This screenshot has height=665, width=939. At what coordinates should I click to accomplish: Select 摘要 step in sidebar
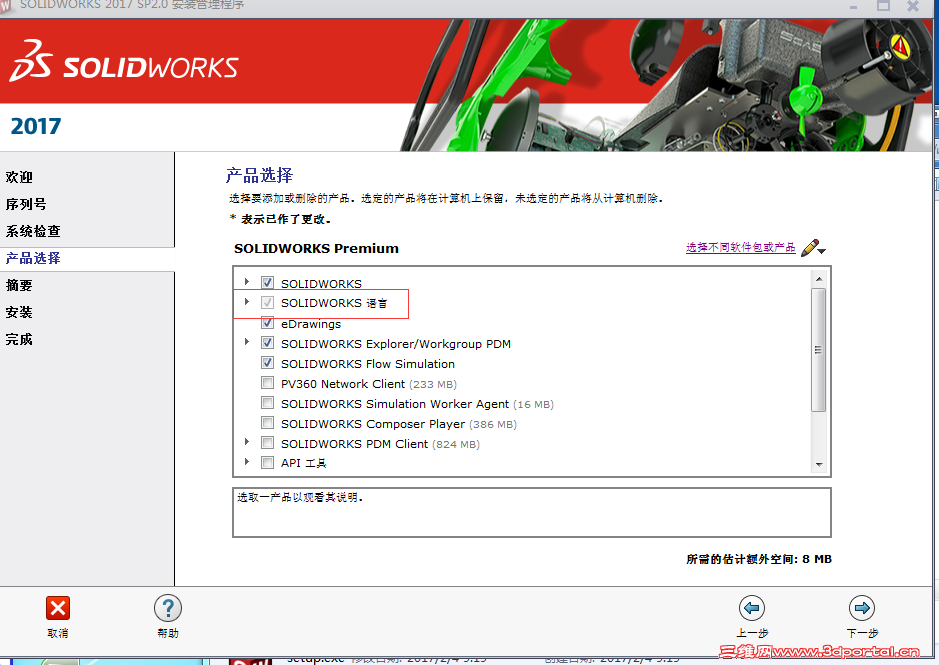pos(19,285)
